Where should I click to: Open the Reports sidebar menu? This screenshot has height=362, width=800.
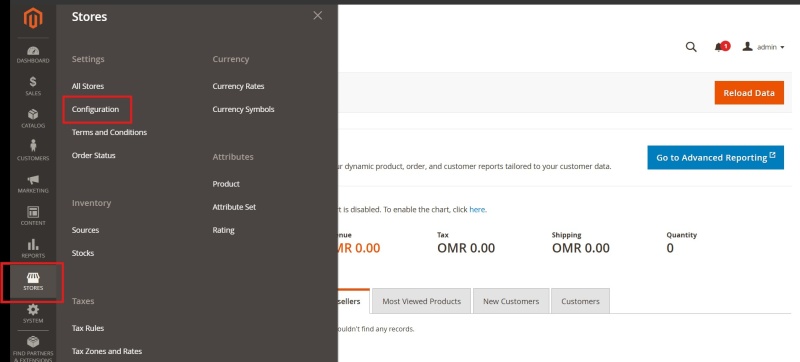click(33, 249)
